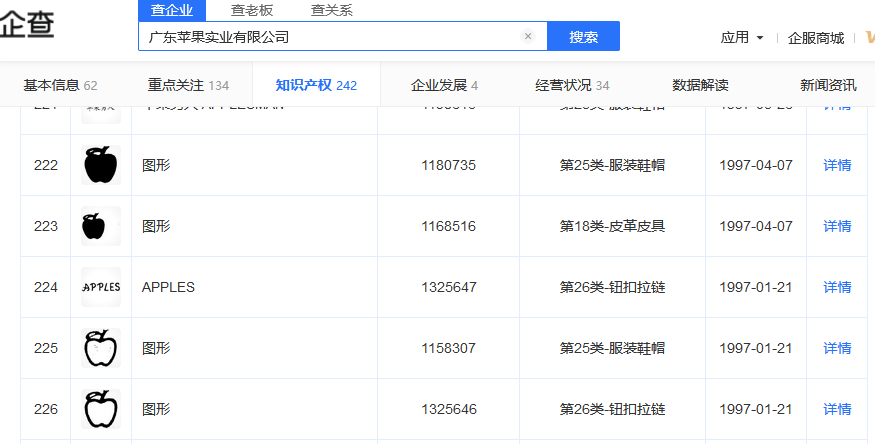Click 第26类-钮扣拉链 in row 226
This screenshot has height=444, width=875.
(612, 409)
